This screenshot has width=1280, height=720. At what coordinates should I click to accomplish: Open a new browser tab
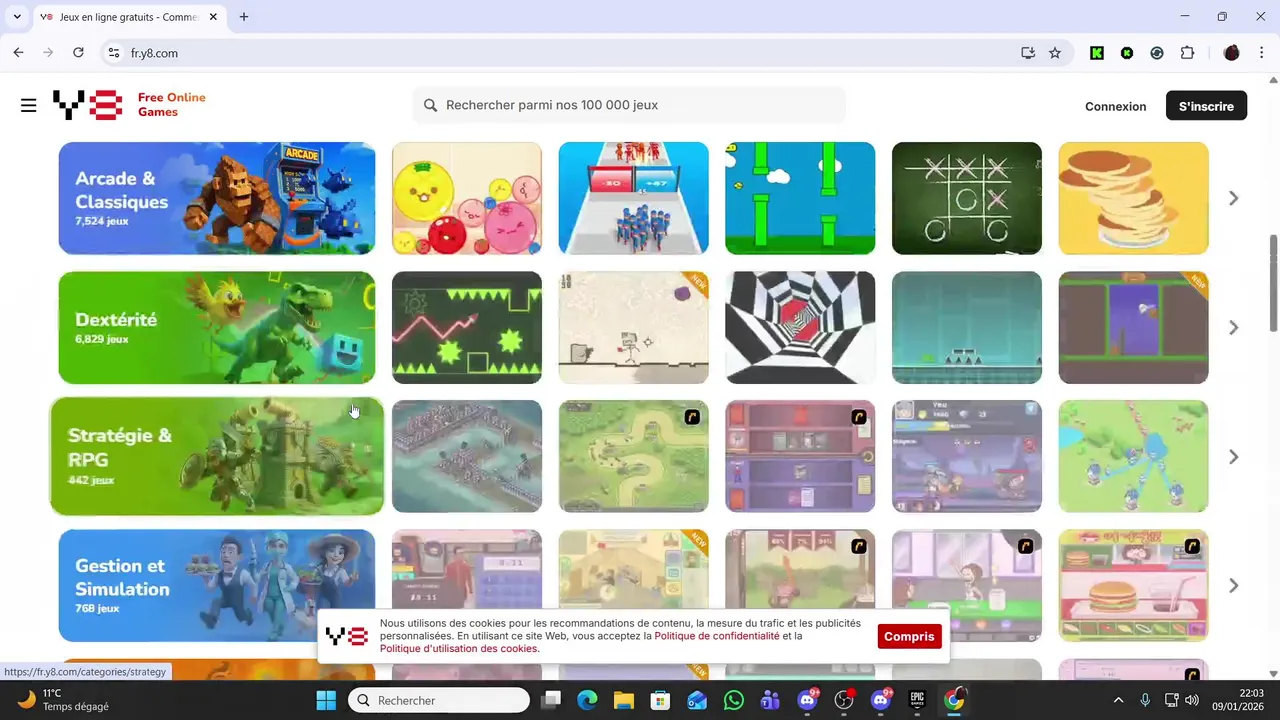click(x=244, y=17)
